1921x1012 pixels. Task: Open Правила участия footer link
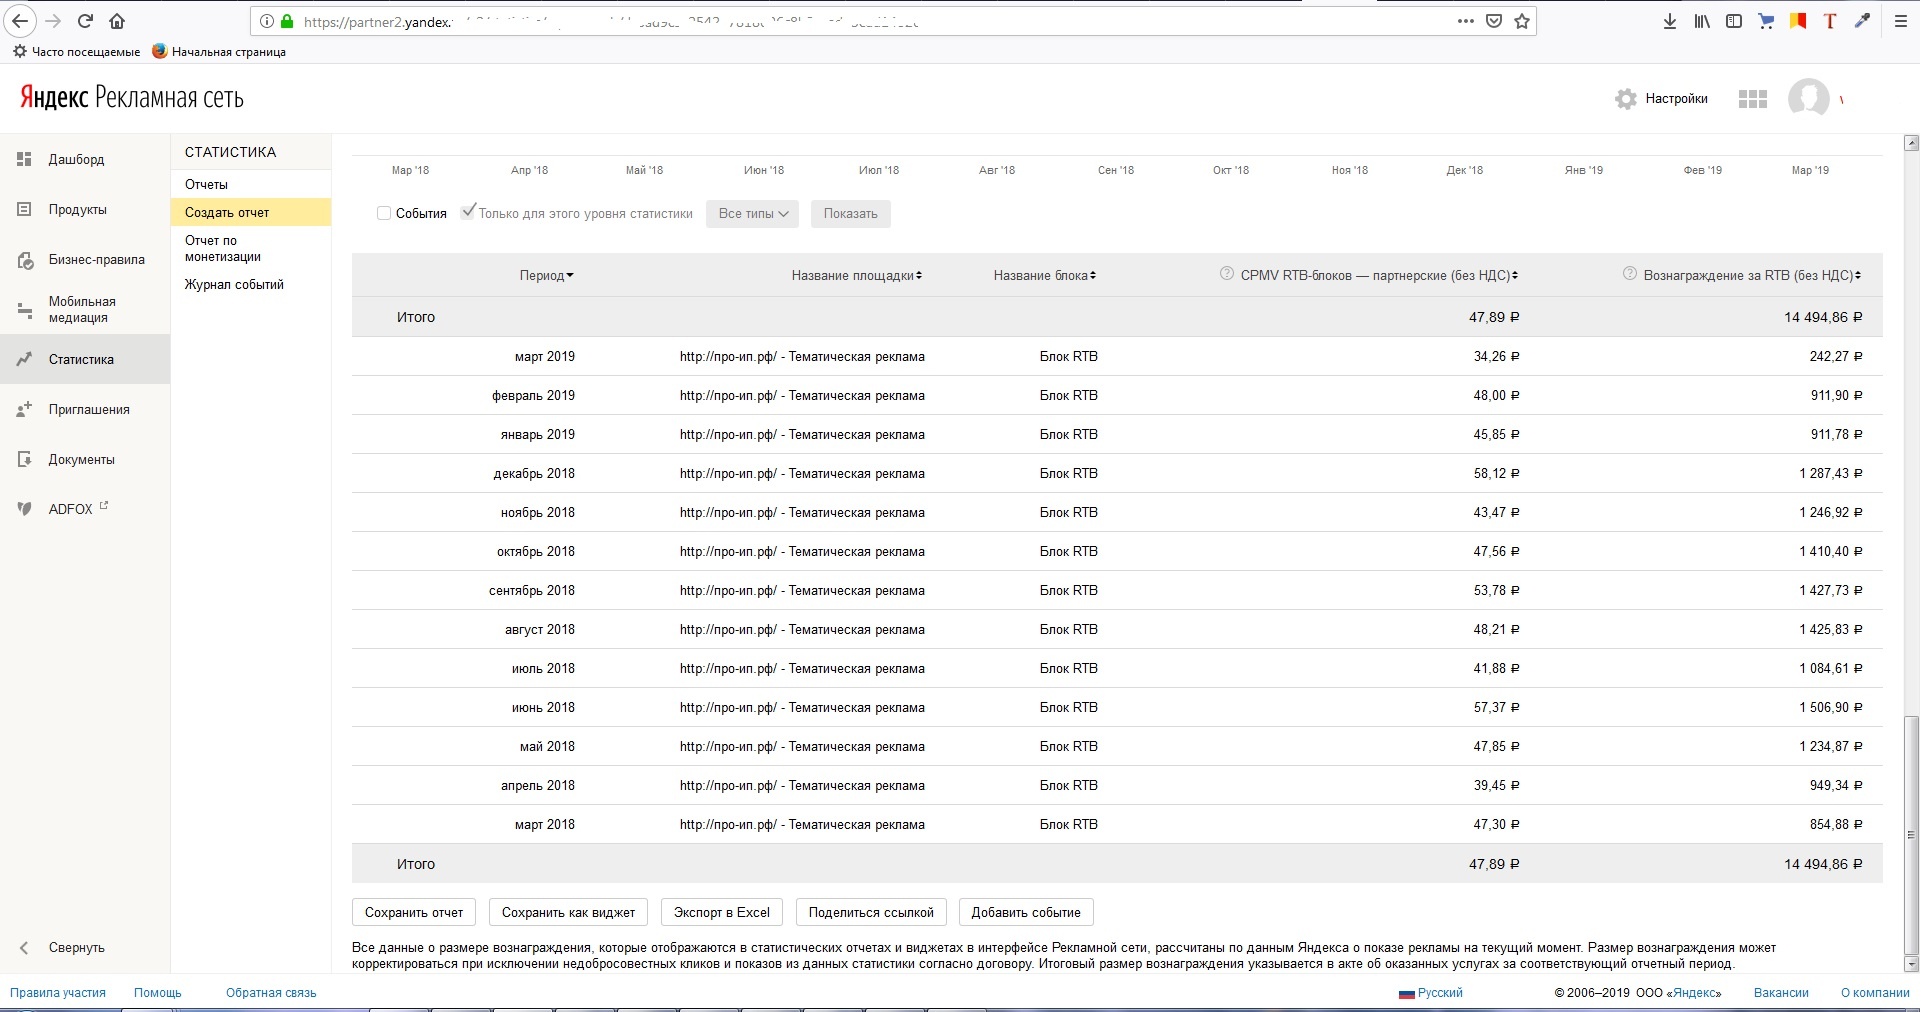coord(58,993)
